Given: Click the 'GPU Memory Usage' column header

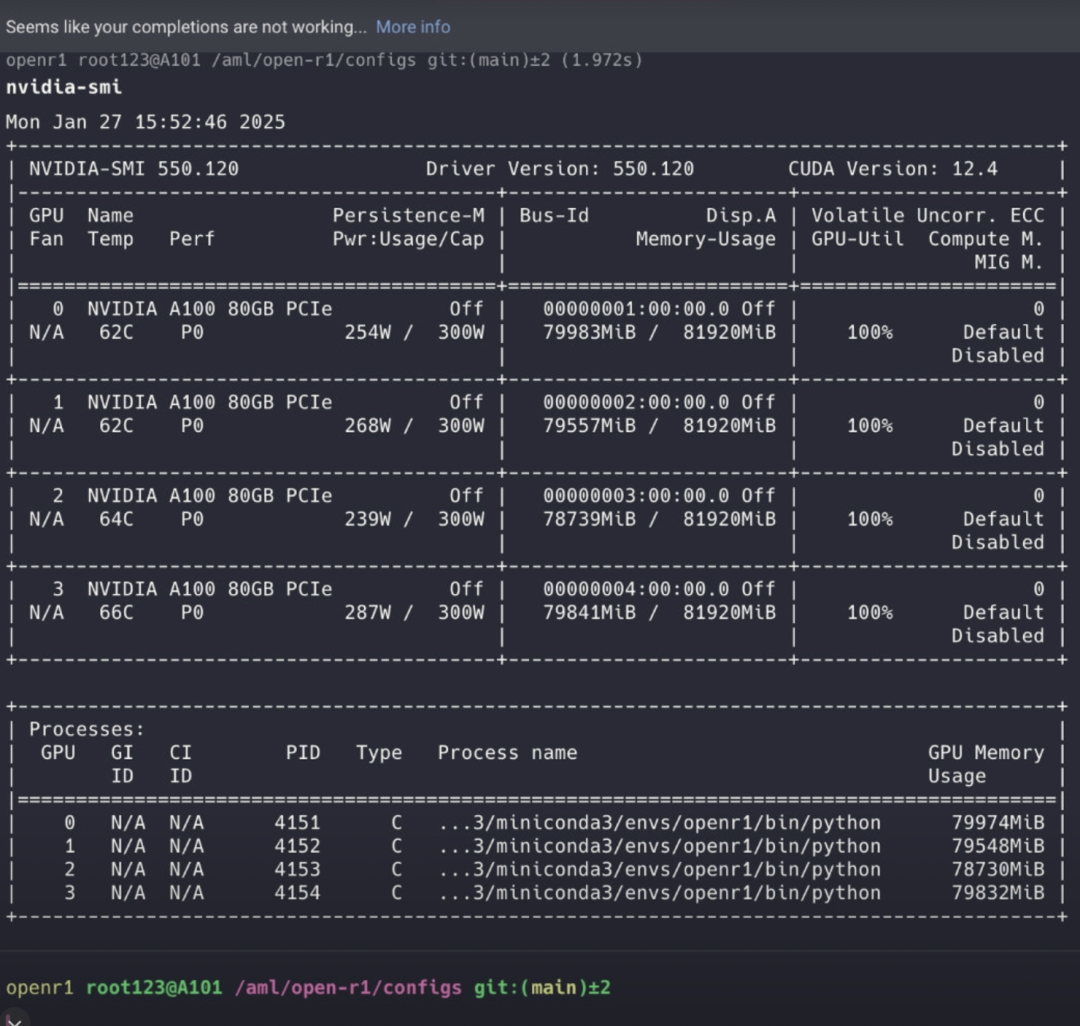Looking at the screenshot, I should [986, 764].
